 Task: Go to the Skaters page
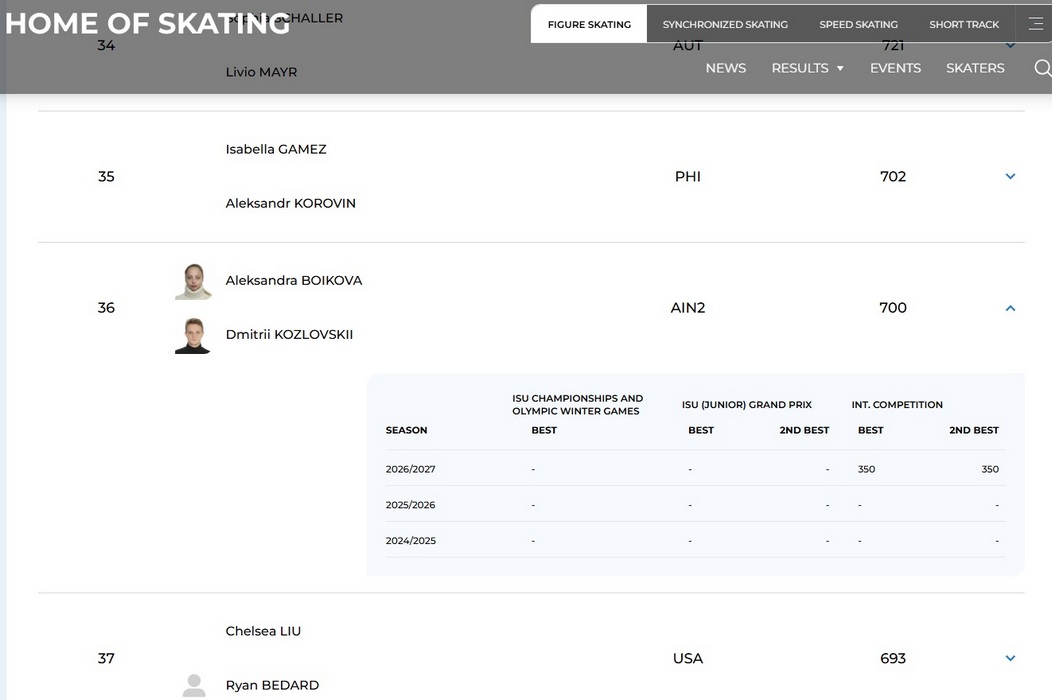tap(975, 68)
